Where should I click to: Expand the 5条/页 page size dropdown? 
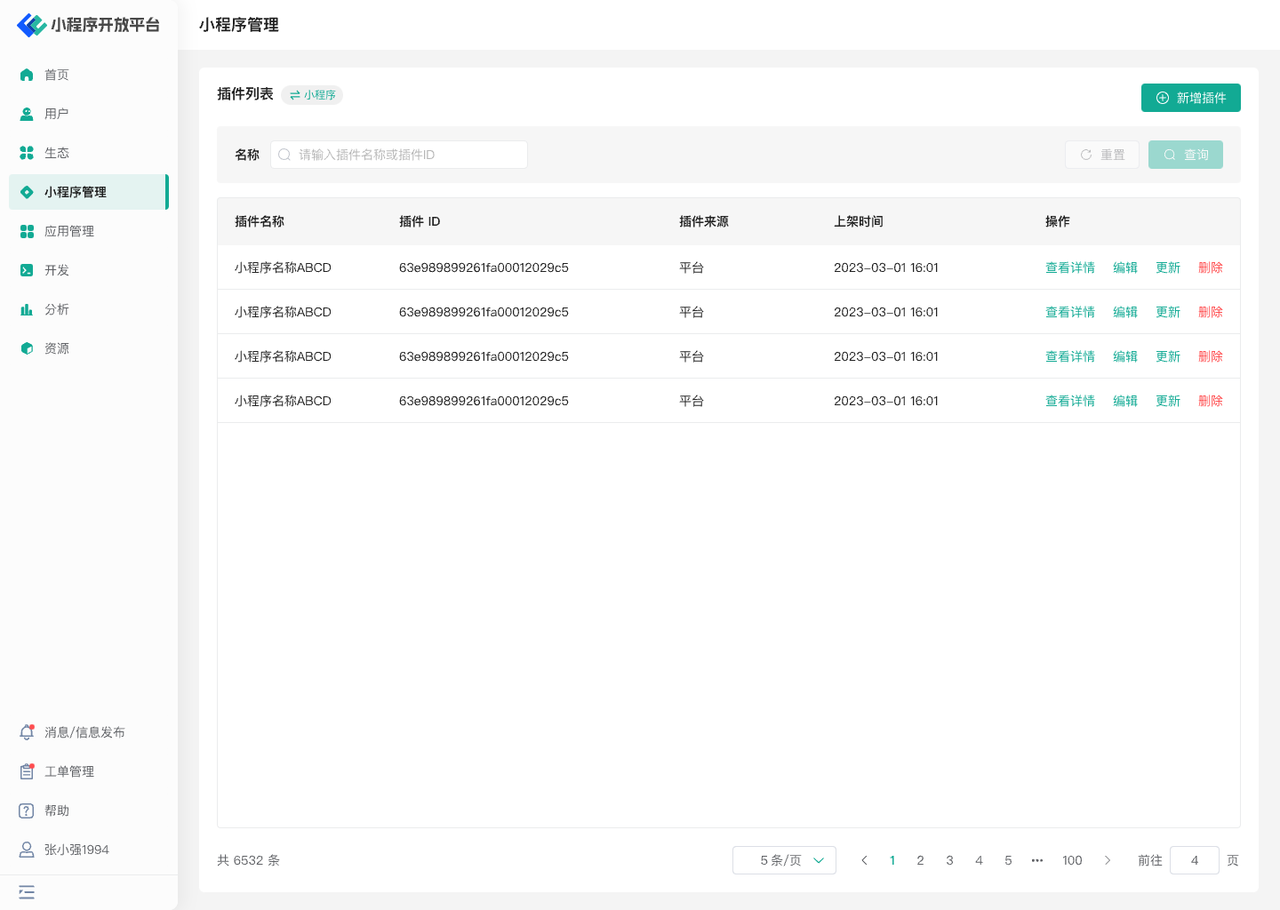coord(784,860)
